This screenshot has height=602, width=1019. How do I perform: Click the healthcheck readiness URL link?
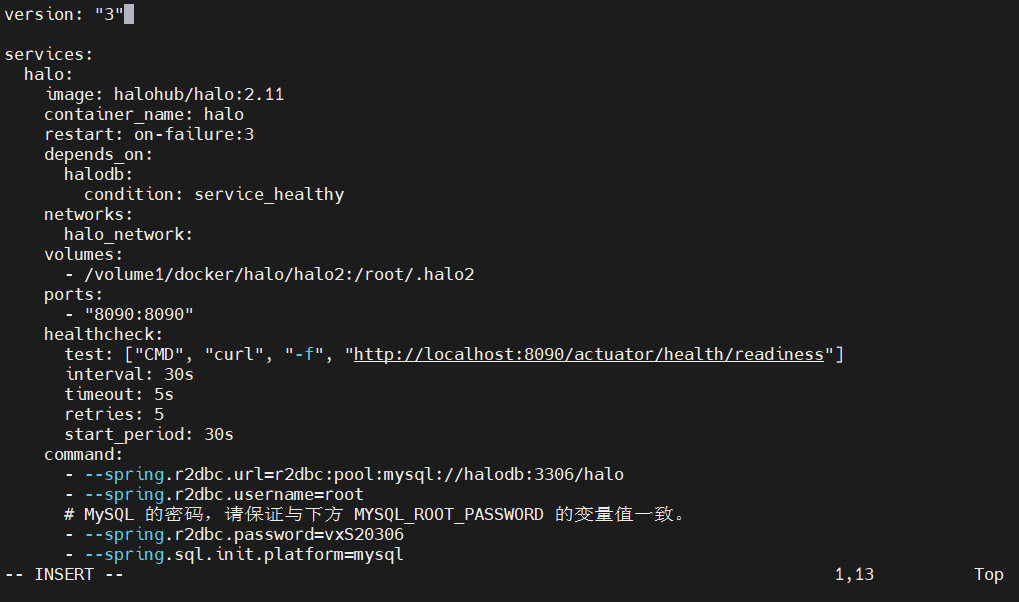coord(589,354)
